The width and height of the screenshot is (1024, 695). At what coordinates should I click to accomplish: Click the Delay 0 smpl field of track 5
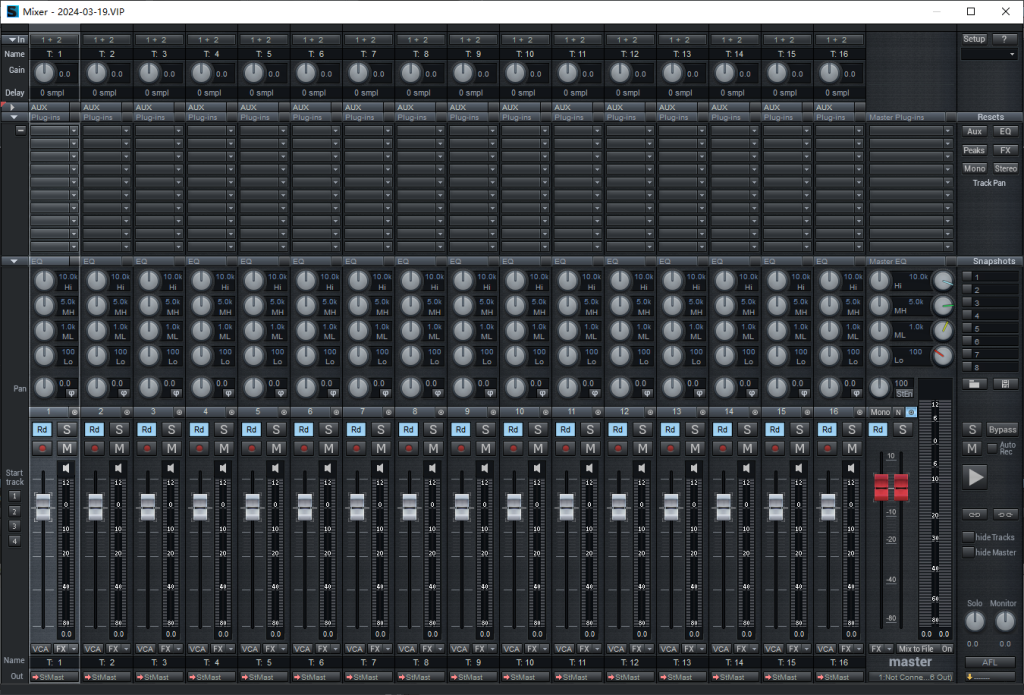coord(261,93)
